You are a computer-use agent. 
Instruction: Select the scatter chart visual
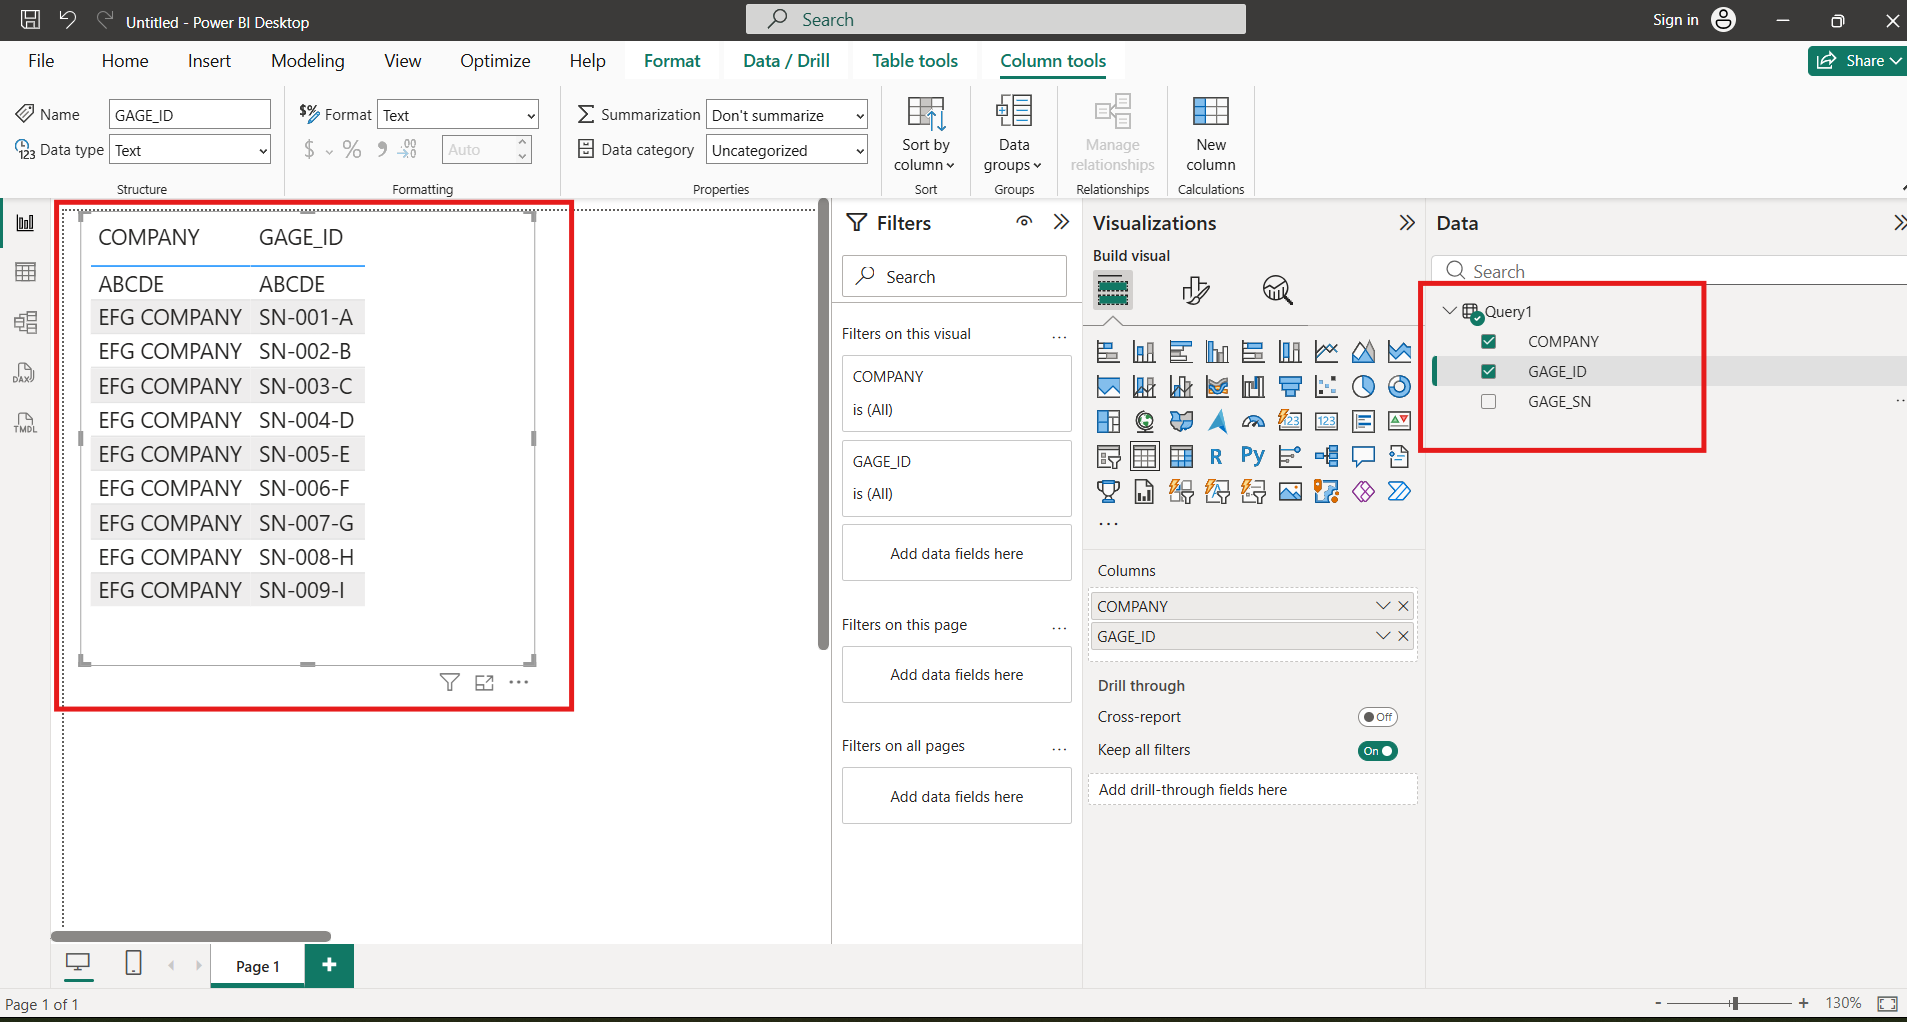[x=1326, y=387]
